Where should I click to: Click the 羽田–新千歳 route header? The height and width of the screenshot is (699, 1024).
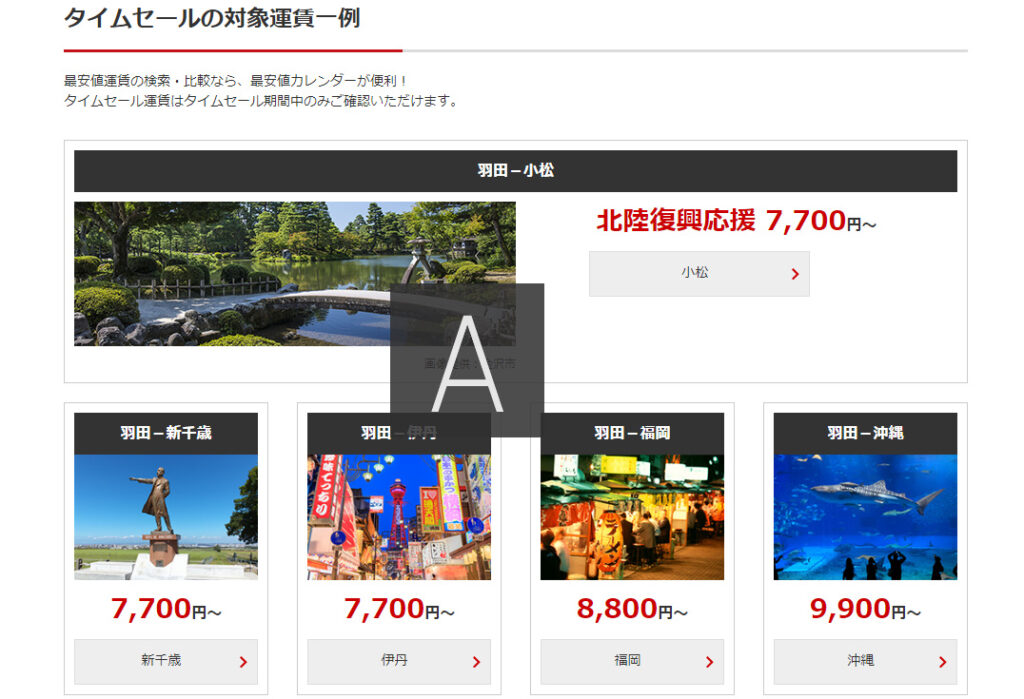[x=166, y=433]
